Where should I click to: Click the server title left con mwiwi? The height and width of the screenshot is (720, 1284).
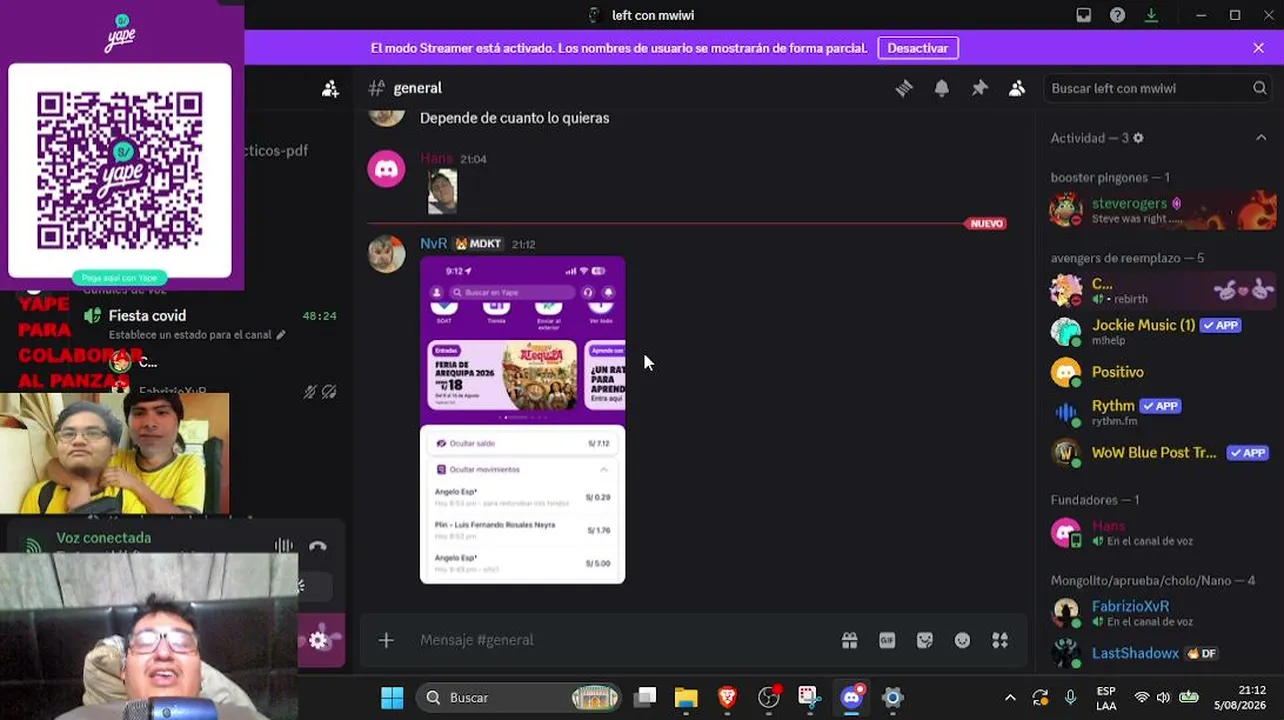pos(652,15)
